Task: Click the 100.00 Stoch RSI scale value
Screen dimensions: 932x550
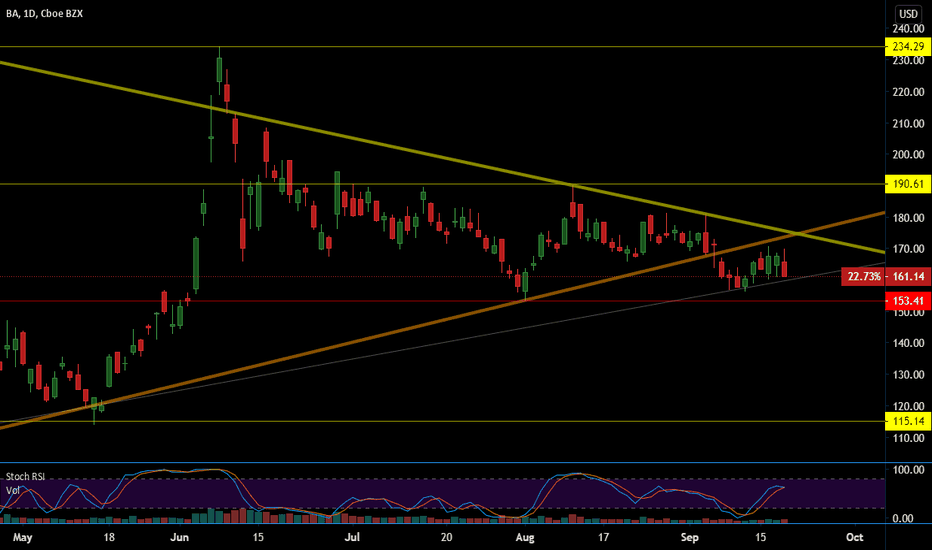Action: pos(908,470)
